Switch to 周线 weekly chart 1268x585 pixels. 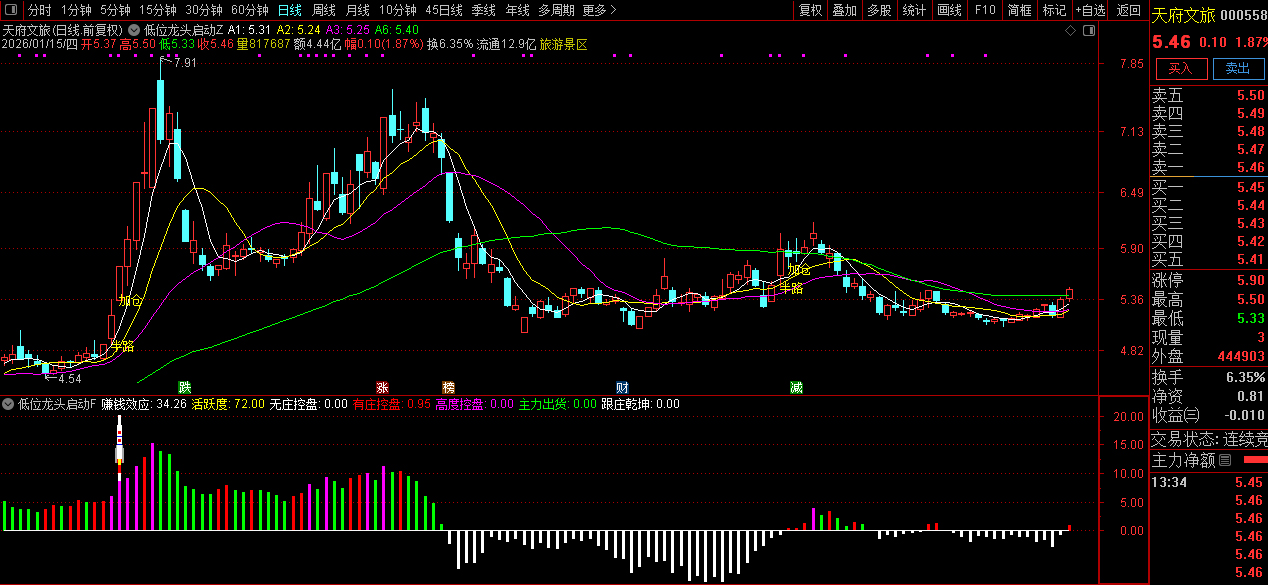click(x=324, y=10)
